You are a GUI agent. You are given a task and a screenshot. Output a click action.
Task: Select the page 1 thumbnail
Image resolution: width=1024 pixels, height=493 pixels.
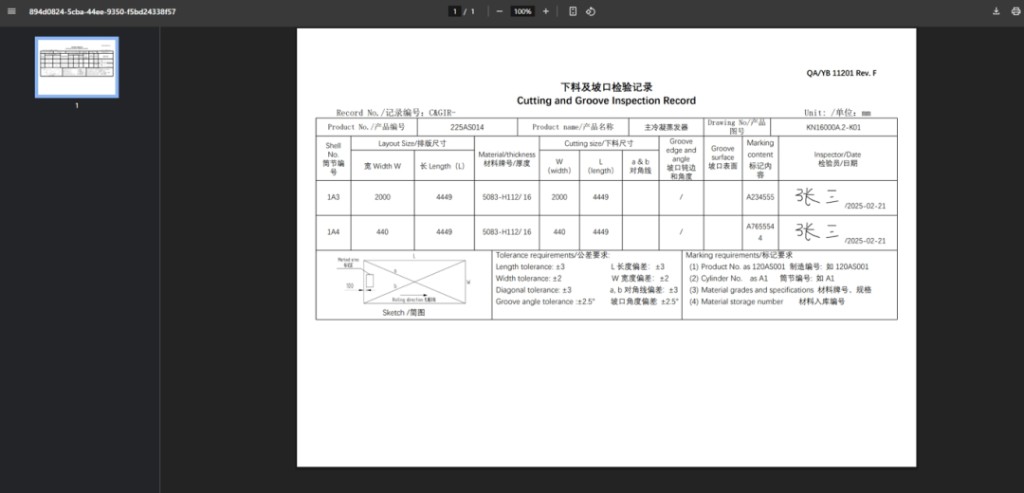77,67
